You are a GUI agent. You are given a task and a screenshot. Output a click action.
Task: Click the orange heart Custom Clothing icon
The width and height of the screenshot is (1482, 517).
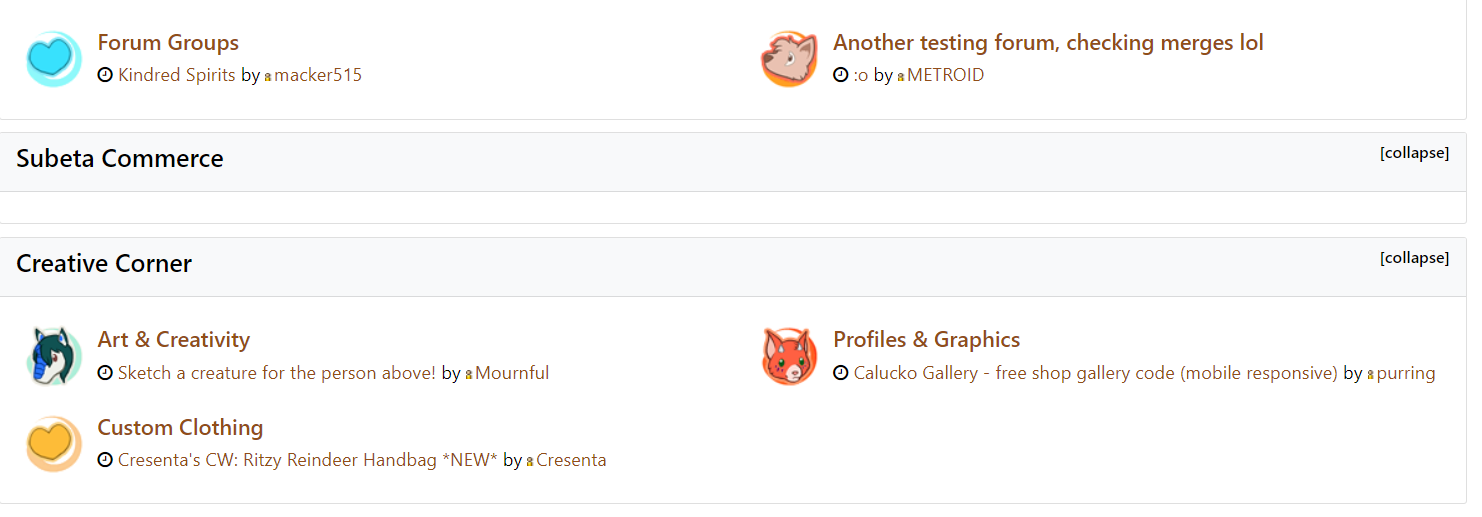tap(53, 443)
